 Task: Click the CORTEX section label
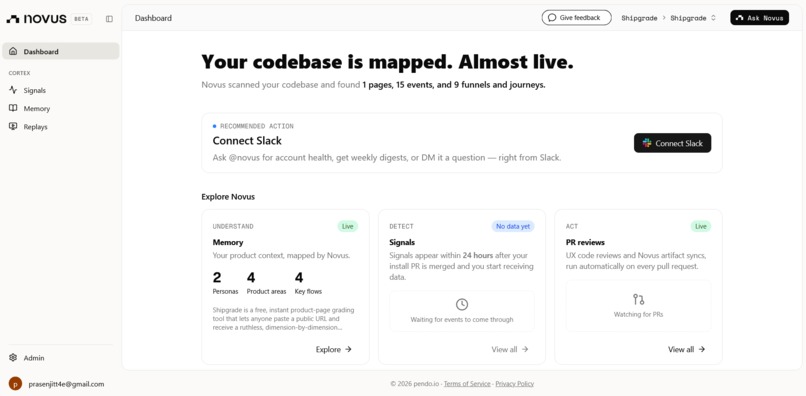pos(19,73)
